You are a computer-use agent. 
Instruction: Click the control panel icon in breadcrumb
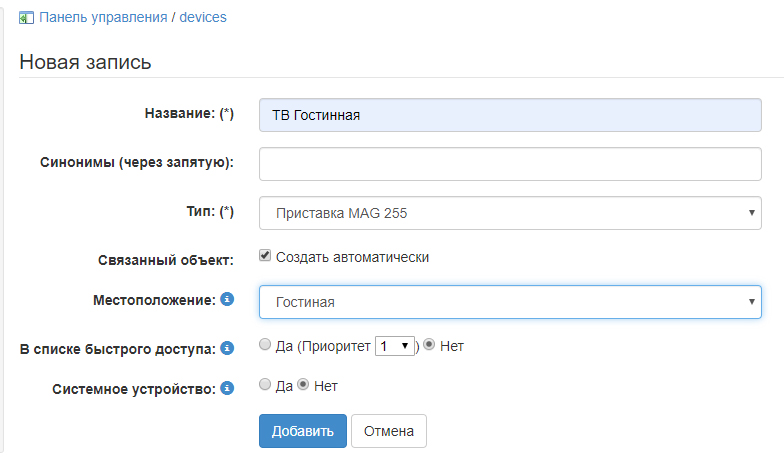[26, 17]
